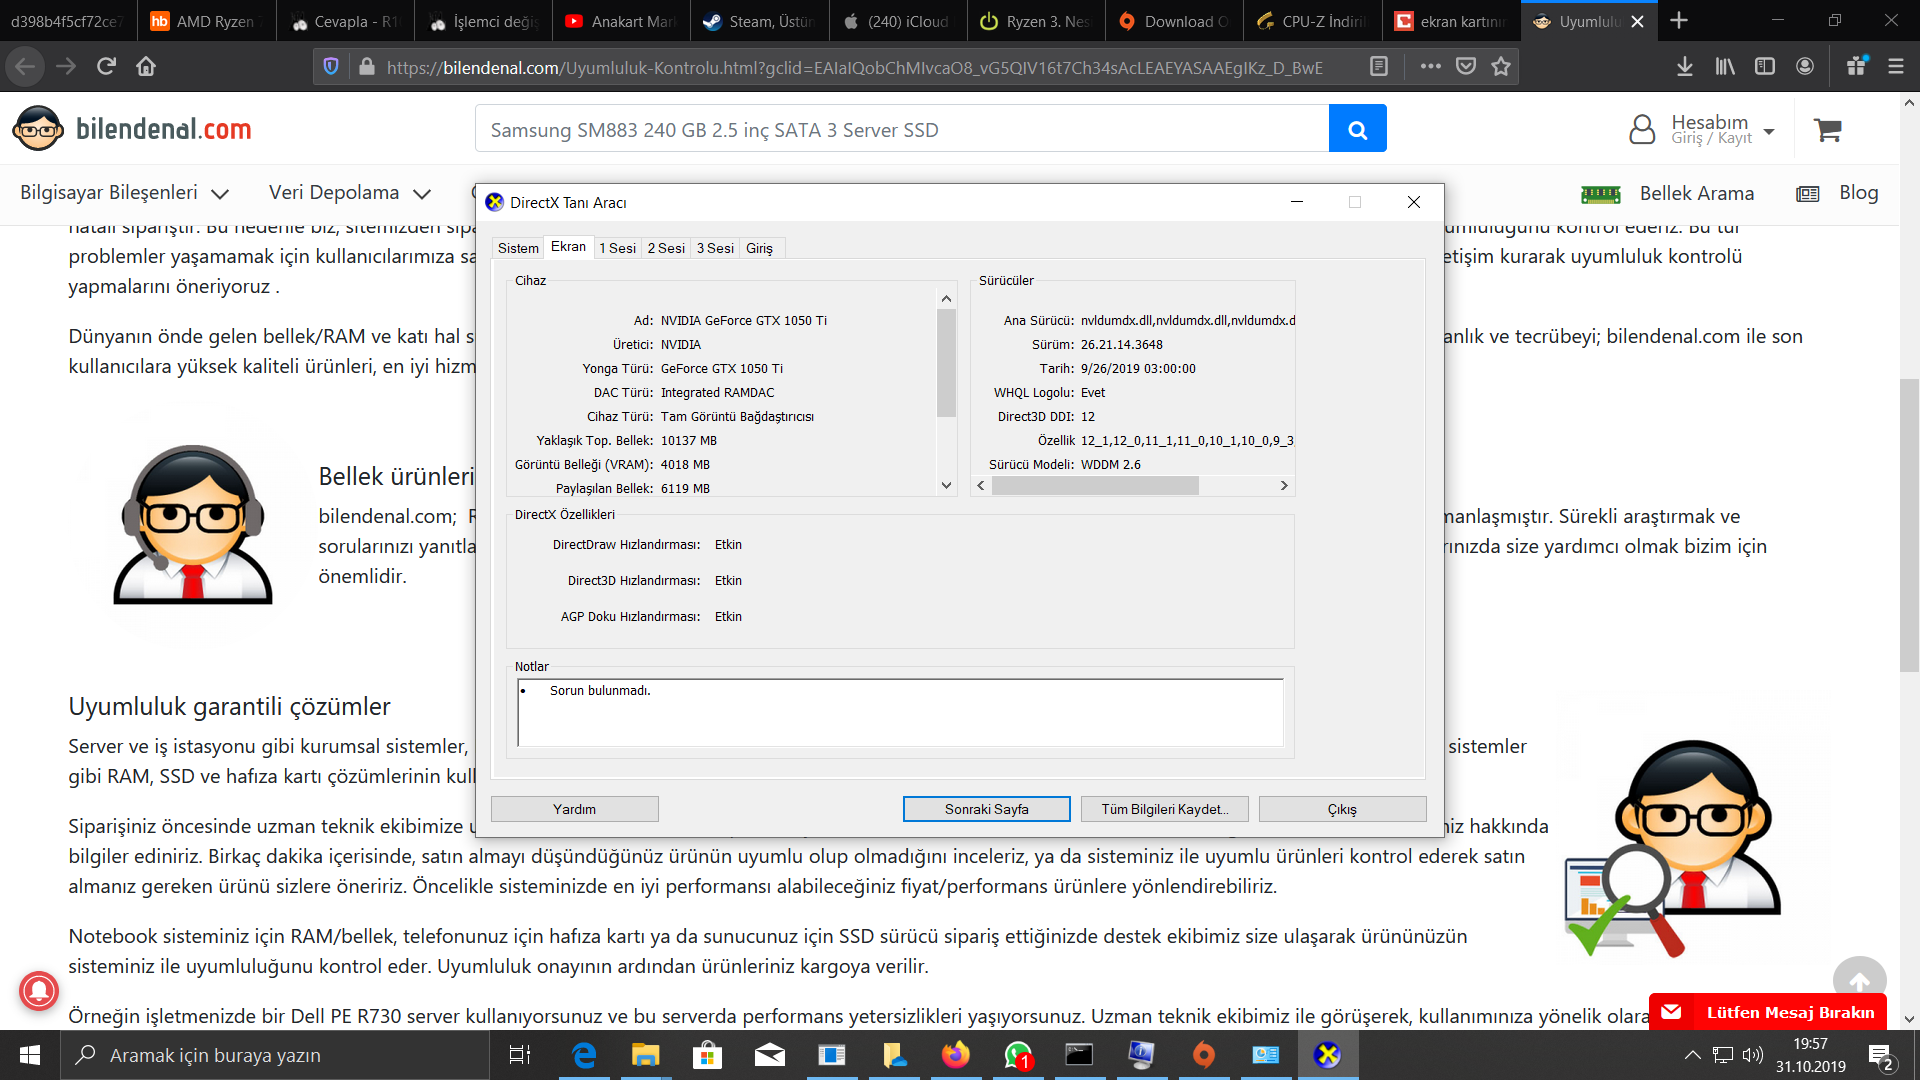
Task: Open Hesabım account dropdown arrow
Action: tap(1769, 131)
